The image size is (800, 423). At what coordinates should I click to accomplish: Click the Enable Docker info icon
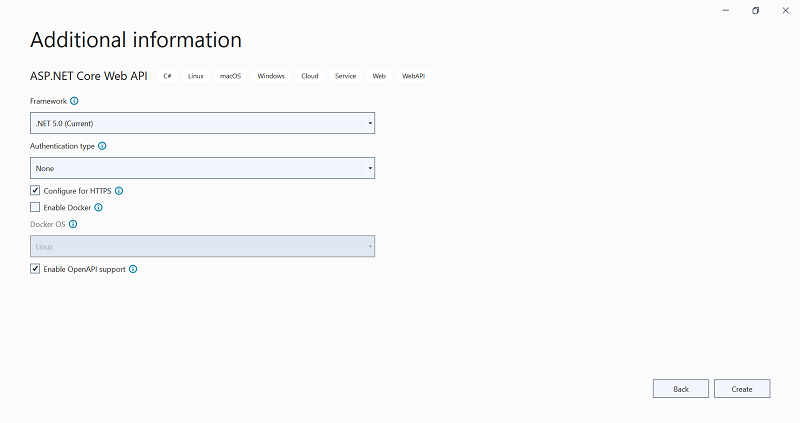pyautogui.click(x=98, y=207)
